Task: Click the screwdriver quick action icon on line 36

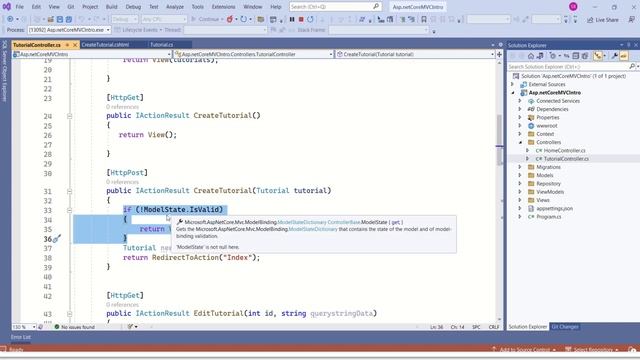Action: [57, 239]
